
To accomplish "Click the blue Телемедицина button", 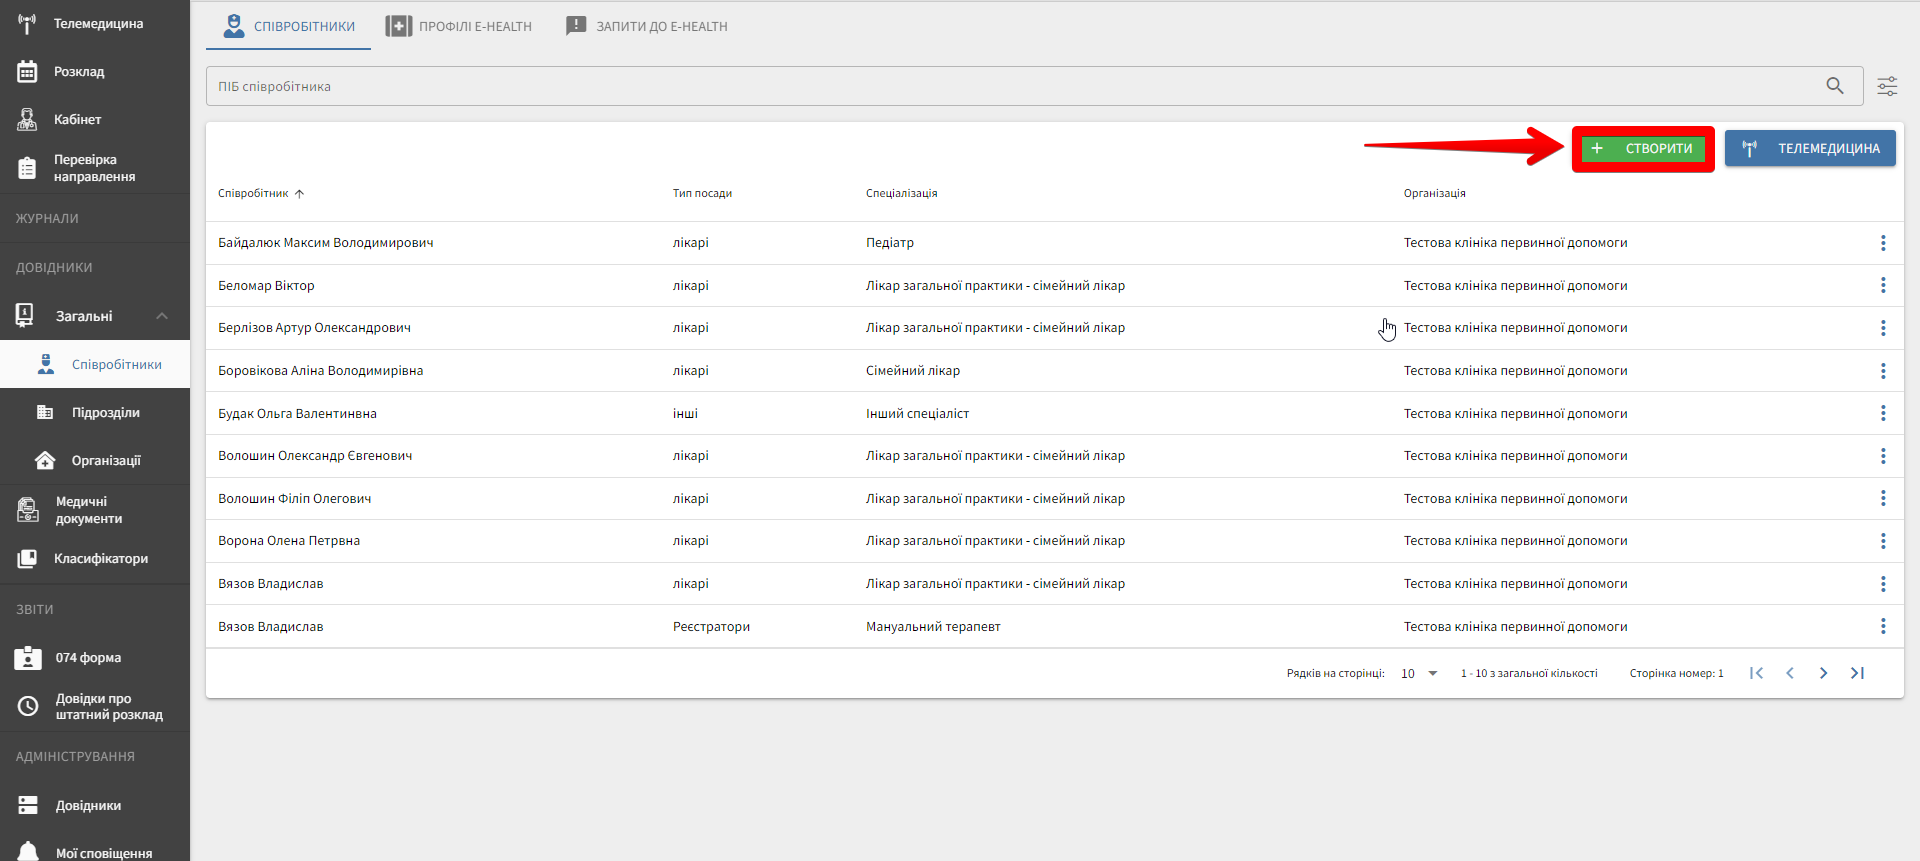I will [1810, 149].
